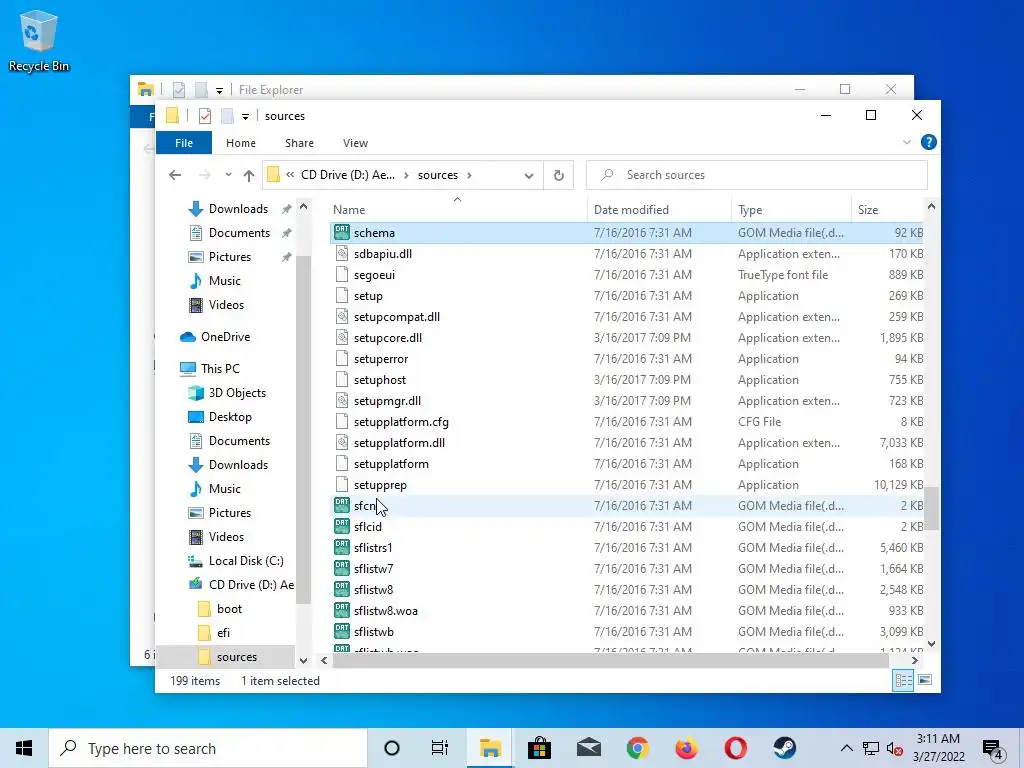Click the file list vertical scrollbar thumb
The width and height of the screenshot is (1024, 768).
[x=931, y=509]
